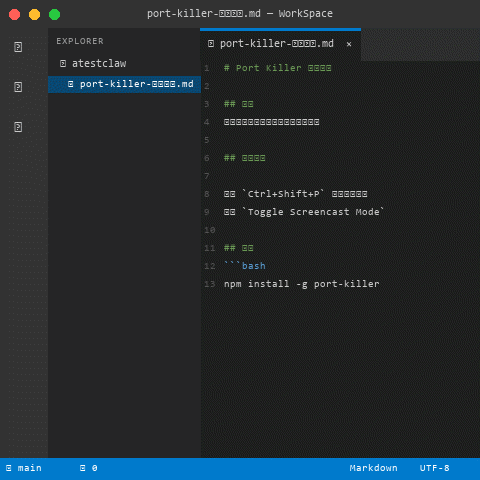
Task: Click the 'Toggle Screencast Mode' line
Action: [304, 212]
